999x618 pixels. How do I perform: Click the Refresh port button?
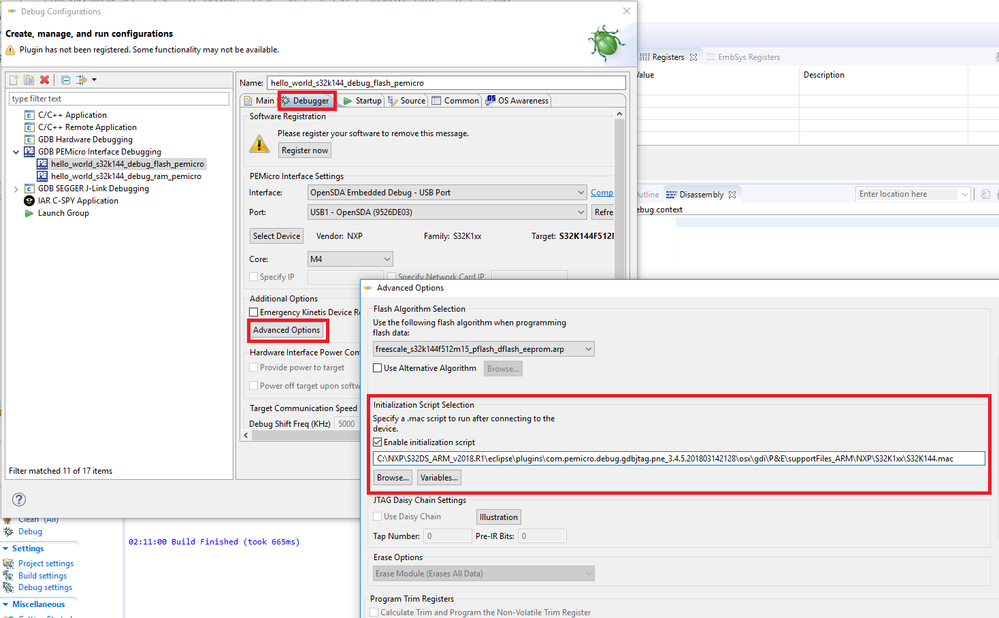click(603, 212)
